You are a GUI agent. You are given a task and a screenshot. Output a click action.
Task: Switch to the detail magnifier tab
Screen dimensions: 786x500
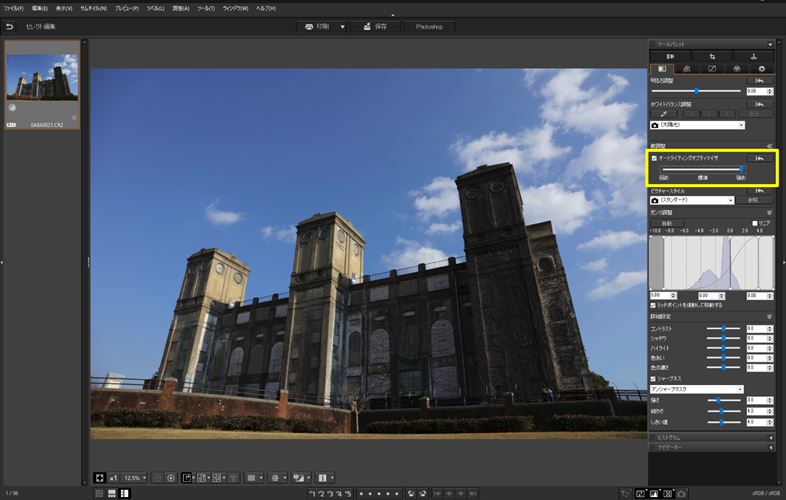(687, 69)
